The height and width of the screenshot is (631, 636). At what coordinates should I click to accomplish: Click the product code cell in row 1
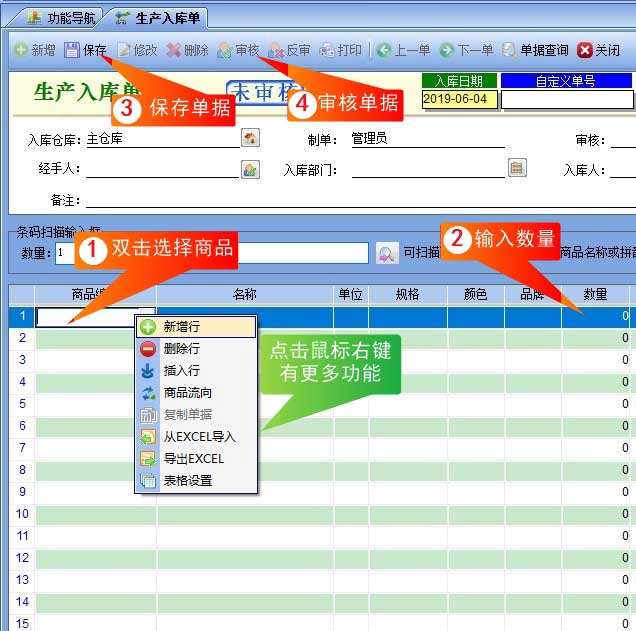pos(96,317)
